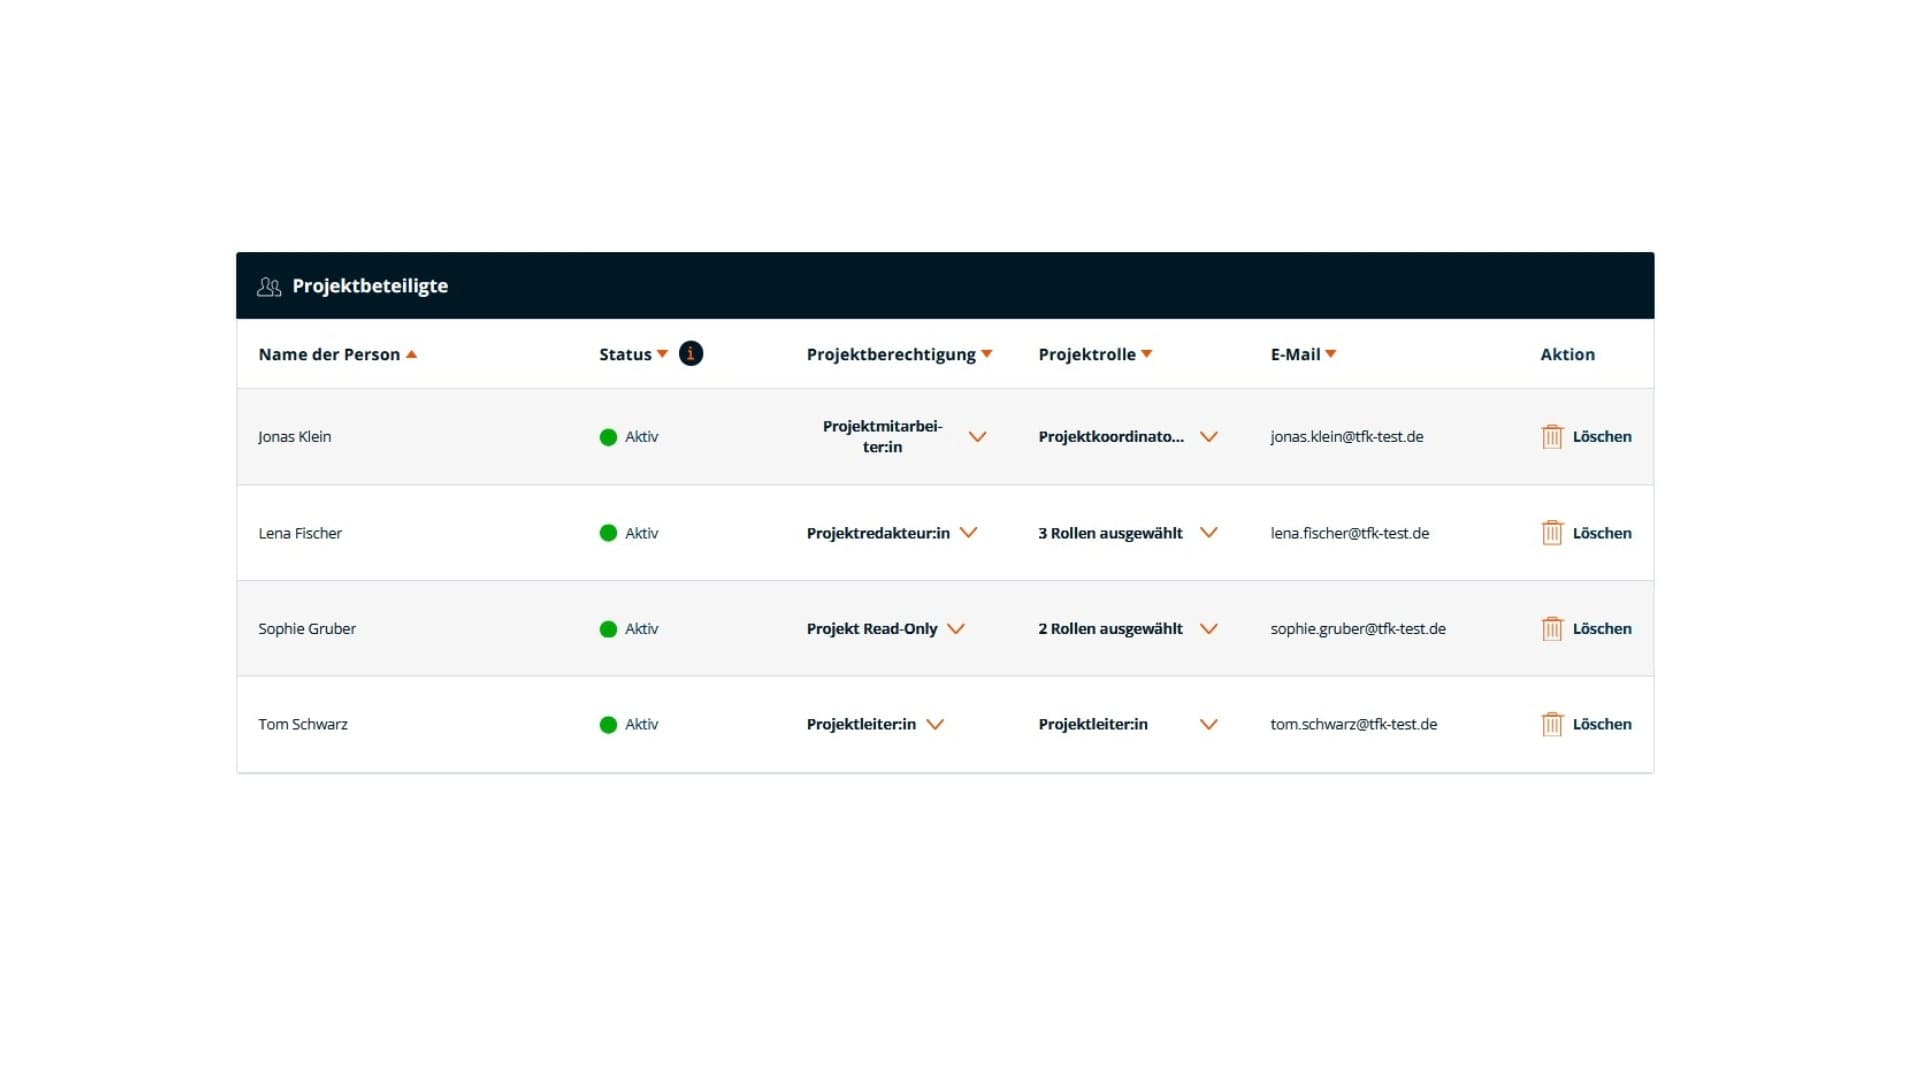Click sort arrow next to Projektrolle
Image resolution: width=1920 pixels, height=1080 pixels.
tap(1147, 354)
